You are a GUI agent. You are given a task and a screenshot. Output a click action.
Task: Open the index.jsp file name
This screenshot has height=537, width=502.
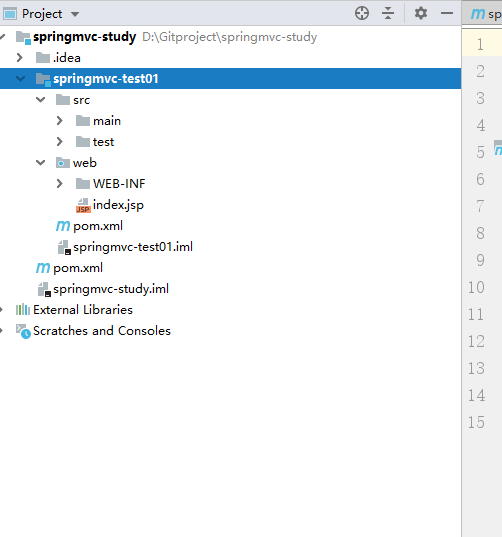pos(118,205)
